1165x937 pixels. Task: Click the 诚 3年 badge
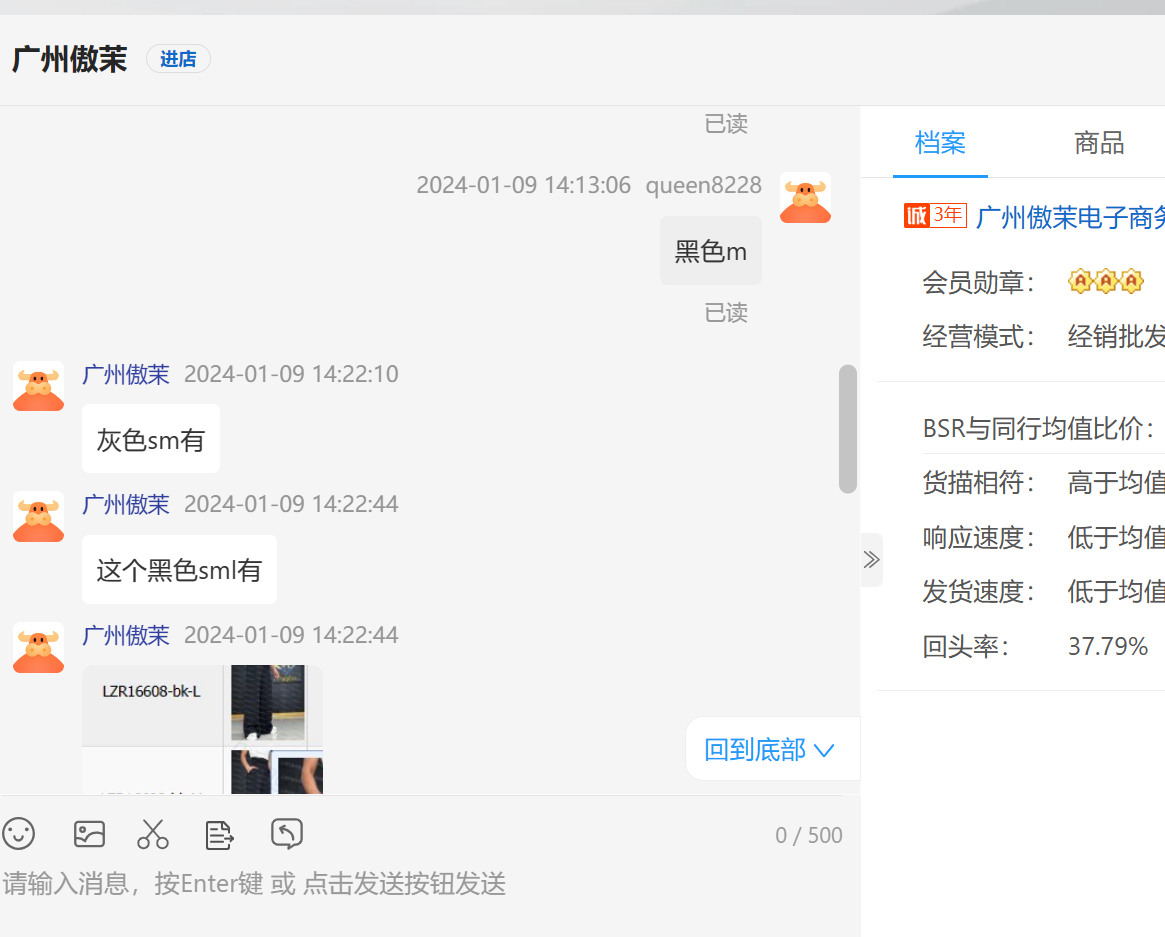(935, 215)
